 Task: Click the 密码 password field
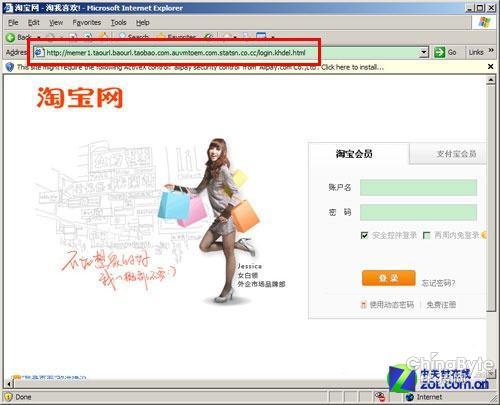tap(418, 212)
